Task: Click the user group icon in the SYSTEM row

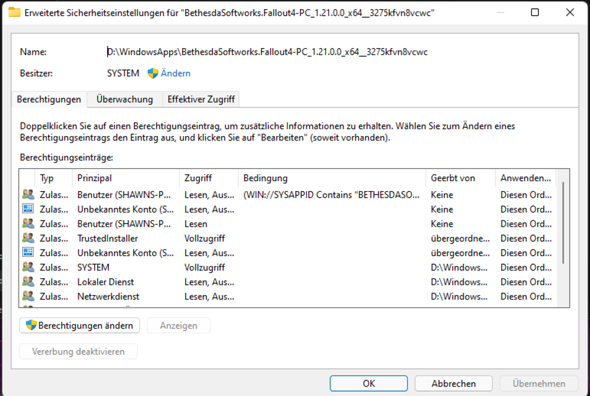Action: click(28, 267)
